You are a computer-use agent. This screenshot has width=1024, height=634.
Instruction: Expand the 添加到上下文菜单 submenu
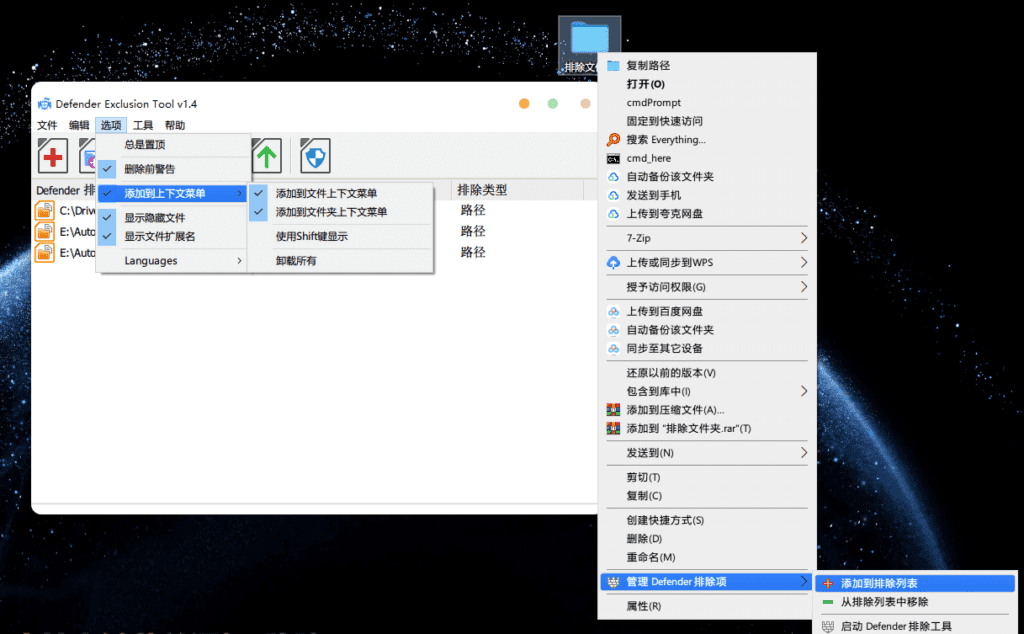pos(173,193)
